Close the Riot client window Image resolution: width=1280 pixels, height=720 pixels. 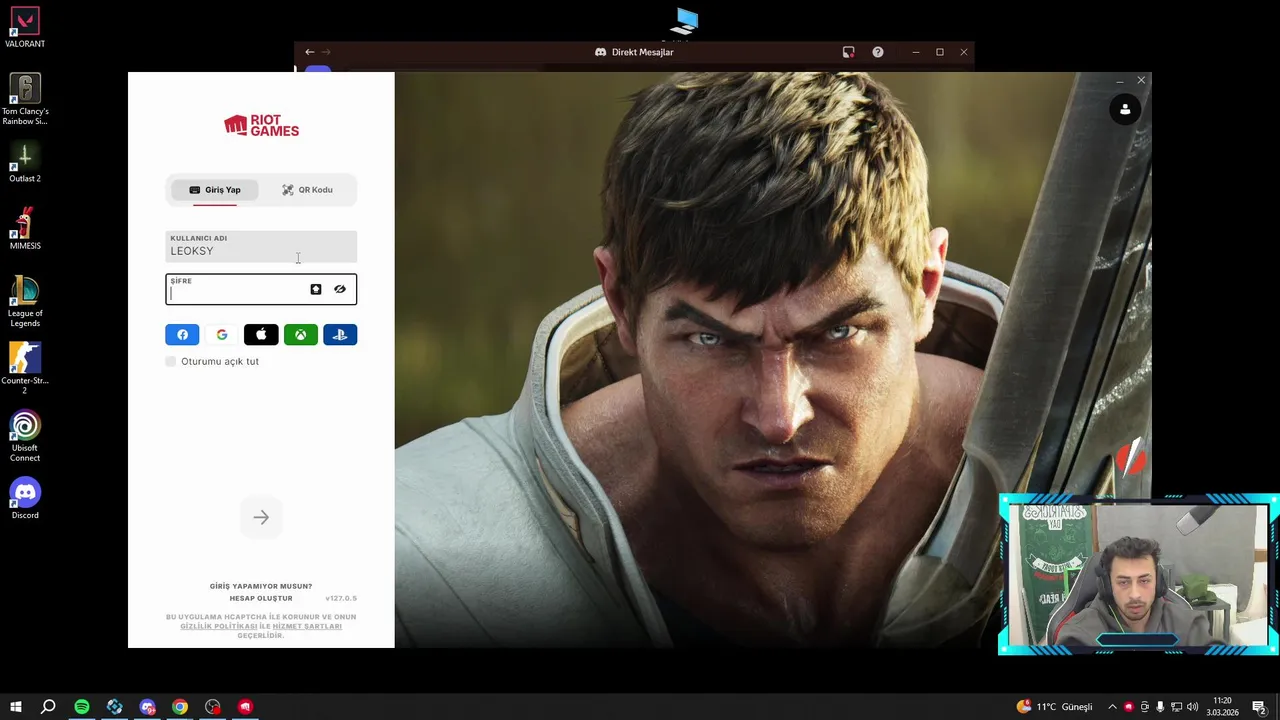[x=1141, y=80]
